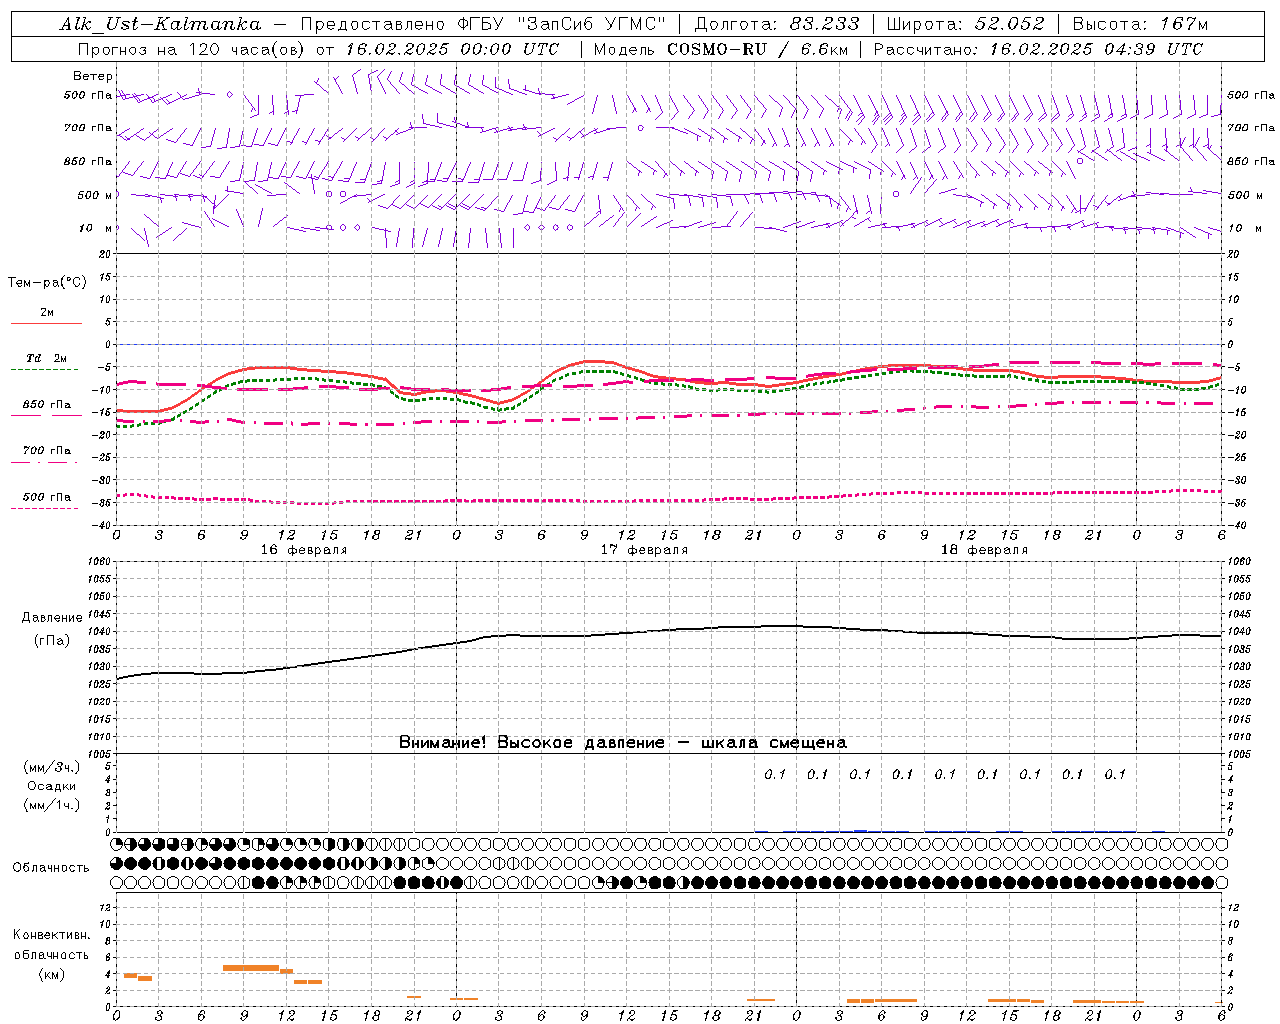Click the station title Alk_Ust-Kalmanka
Image resolution: width=1280 pixels, height=1024 pixels.
[160, 24]
